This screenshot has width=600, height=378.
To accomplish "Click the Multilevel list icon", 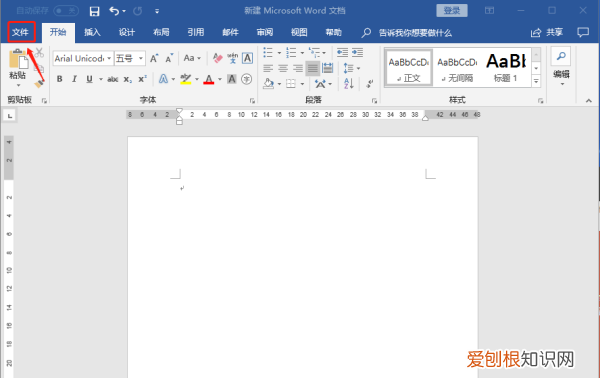I will pyautogui.click(x=314, y=52).
